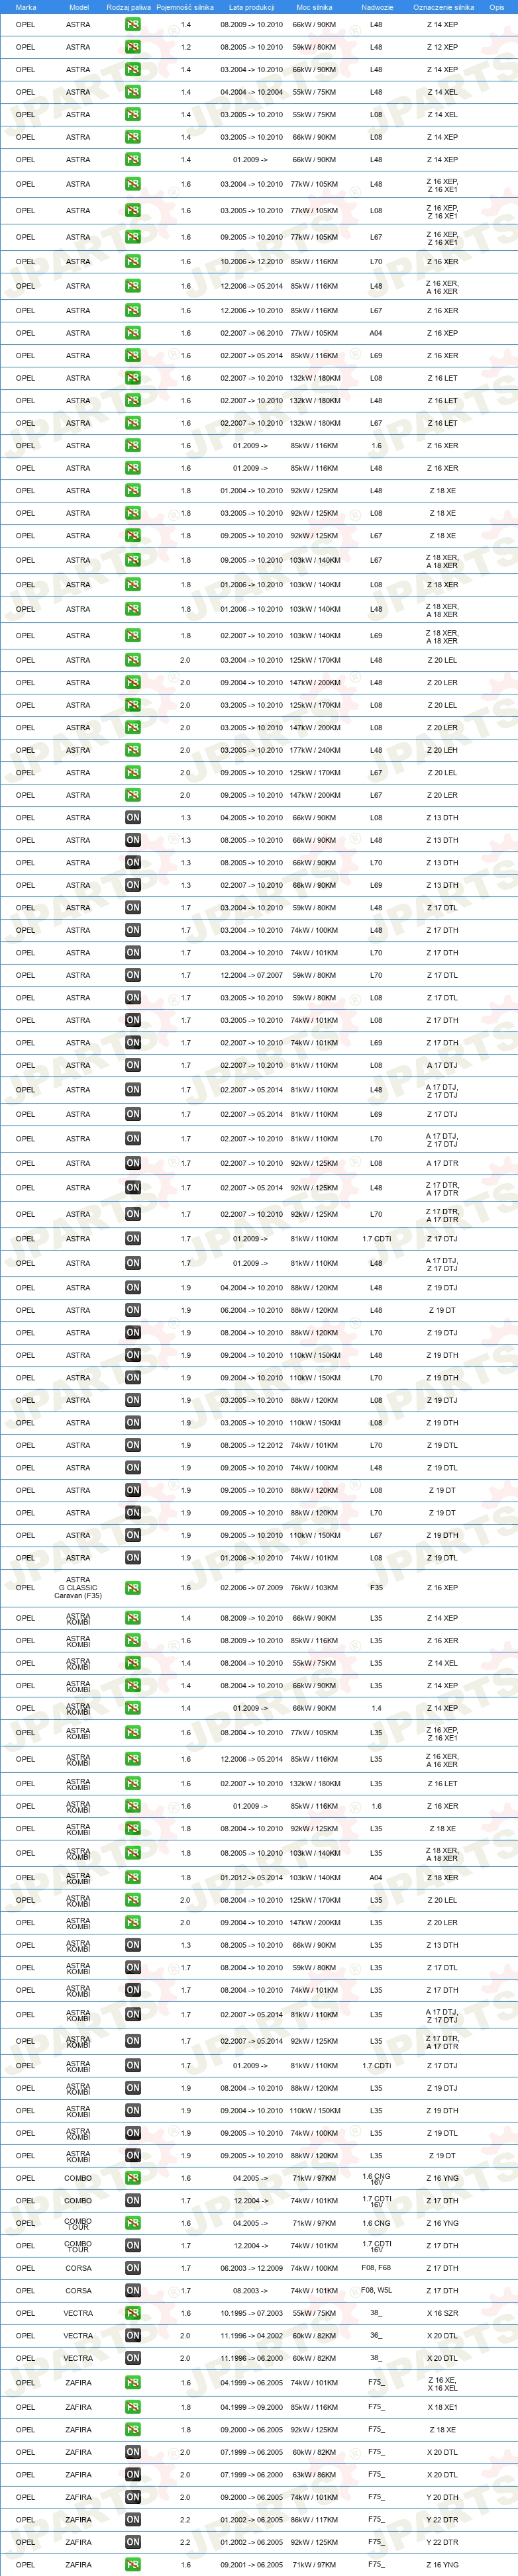518x2576 pixels.
Task: Click petrol icon in ASTRA KOMBI 01.2012 -> 05.2014 row
Action: (132, 1878)
